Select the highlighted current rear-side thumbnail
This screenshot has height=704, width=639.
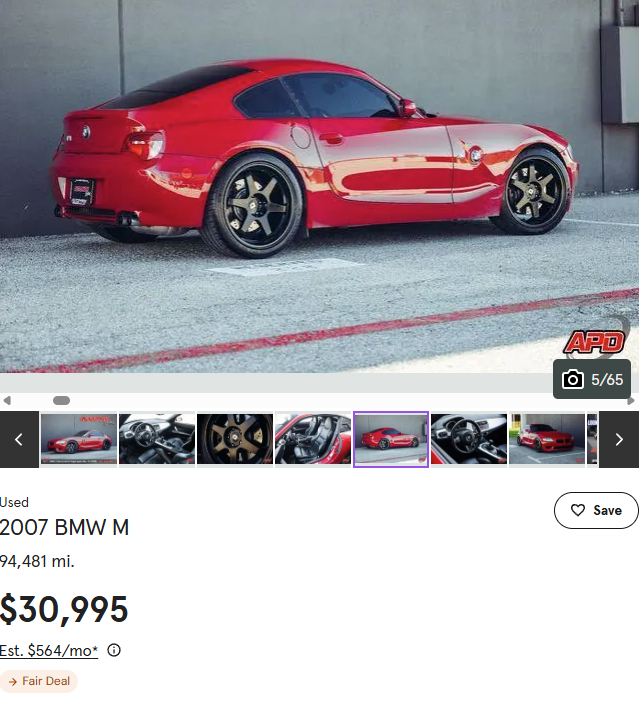point(391,439)
